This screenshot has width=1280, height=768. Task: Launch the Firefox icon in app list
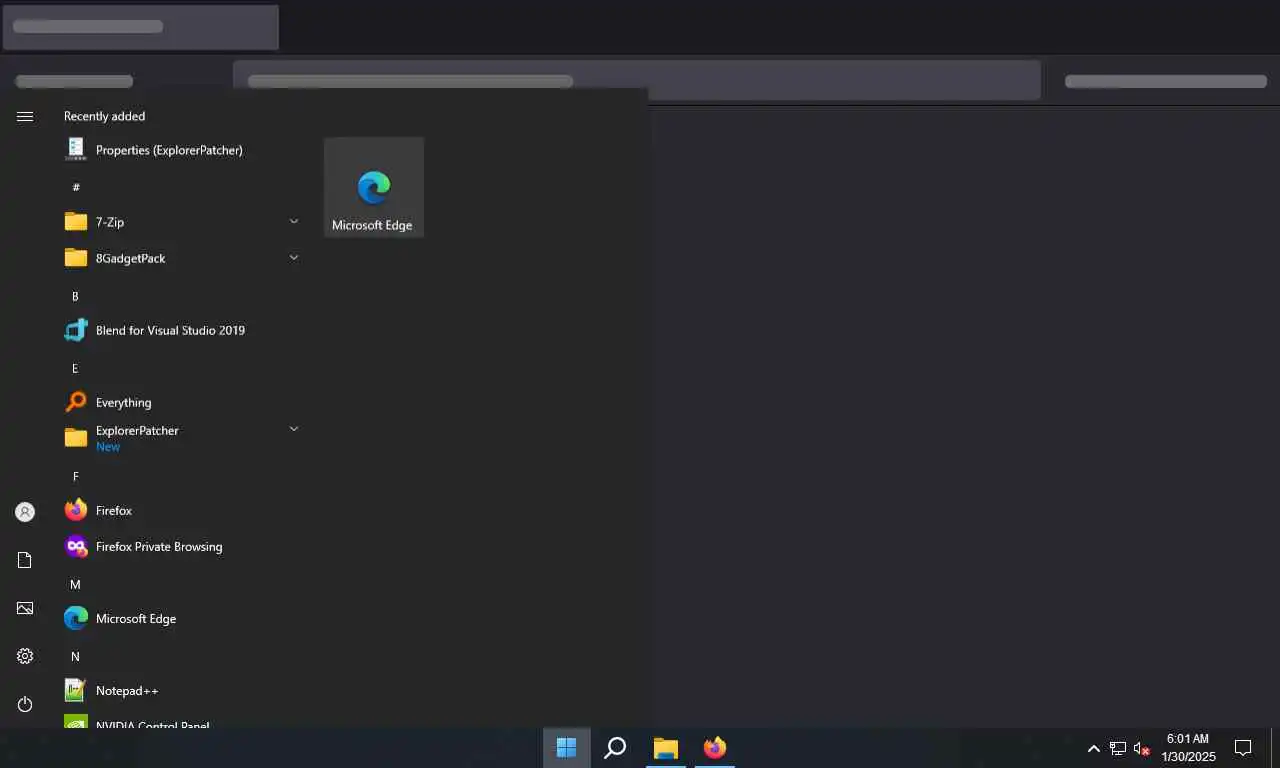pyautogui.click(x=76, y=510)
